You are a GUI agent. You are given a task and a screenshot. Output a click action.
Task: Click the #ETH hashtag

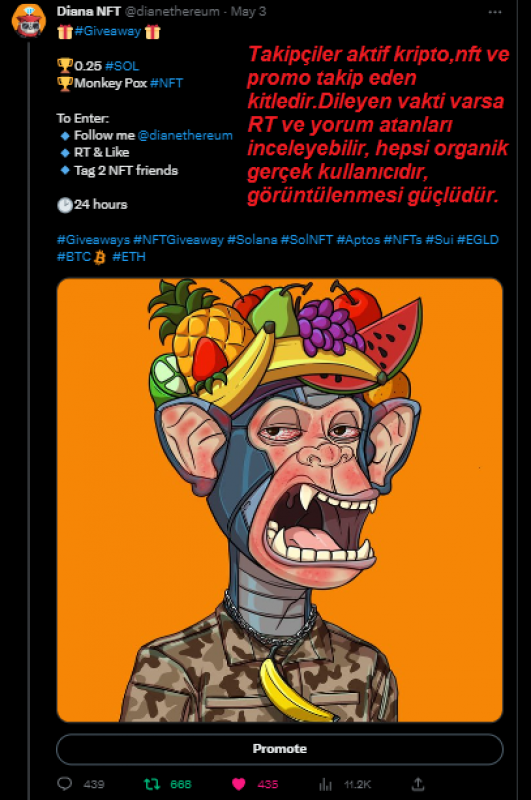pos(129,256)
